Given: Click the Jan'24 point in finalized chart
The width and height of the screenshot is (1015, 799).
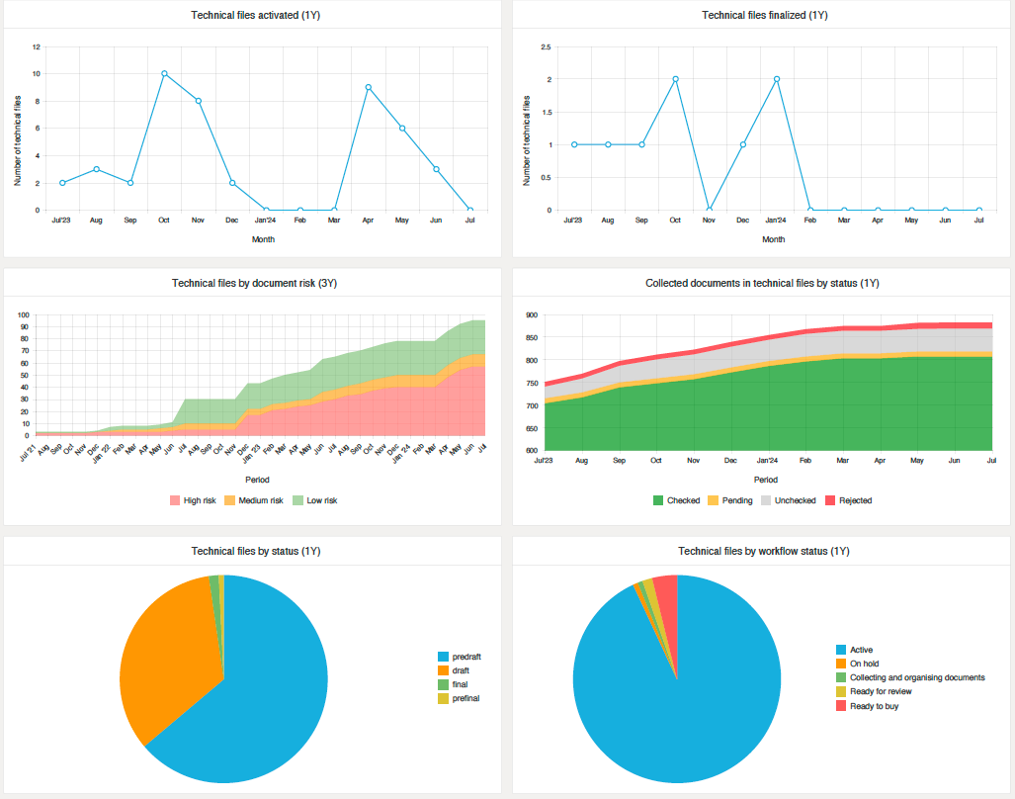Looking at the screenshot, I should click(x=776, y=79).
